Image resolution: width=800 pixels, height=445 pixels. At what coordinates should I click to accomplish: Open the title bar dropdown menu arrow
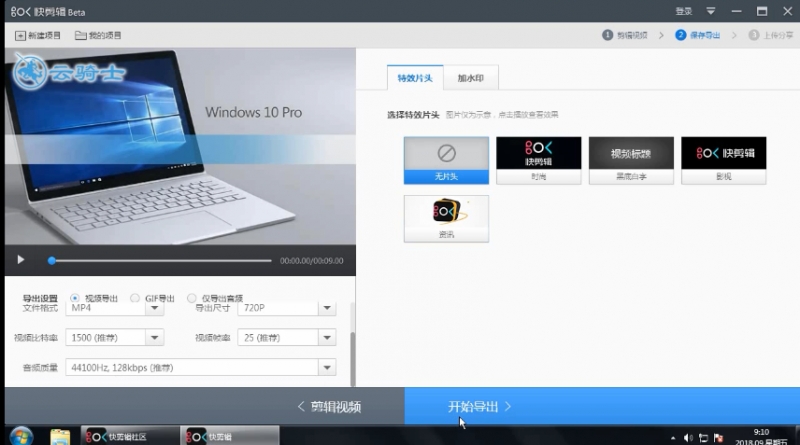[710, 11]
